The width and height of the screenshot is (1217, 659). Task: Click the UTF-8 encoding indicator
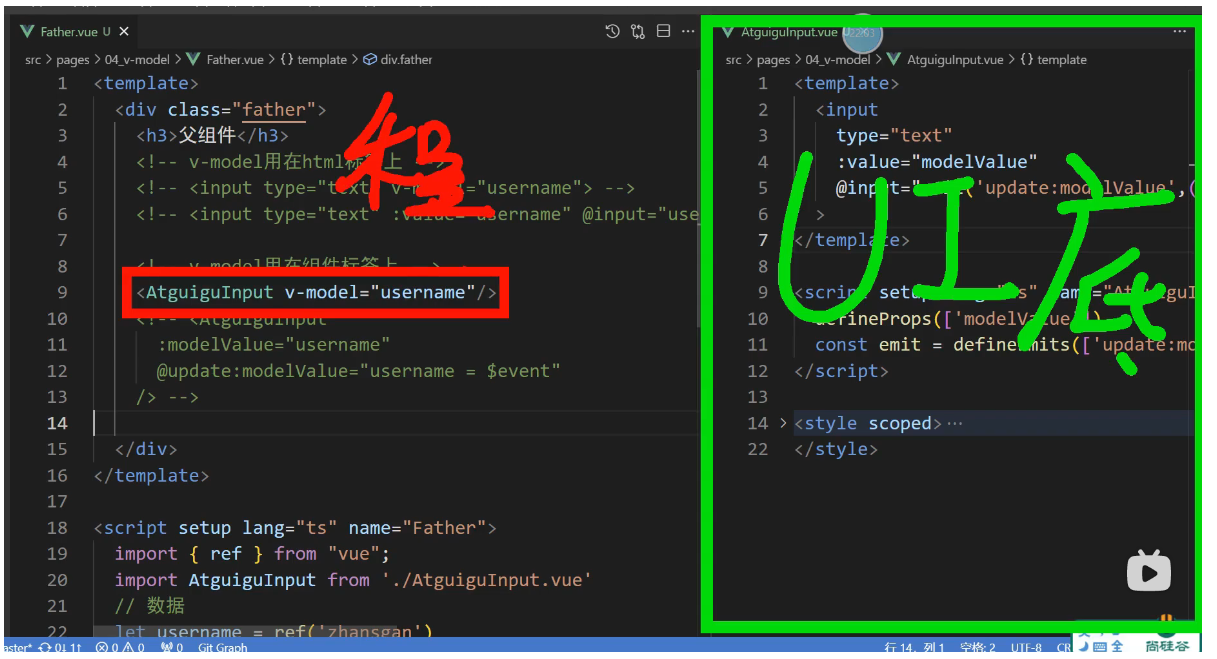pyautogui.click(x=1025, y=648)
